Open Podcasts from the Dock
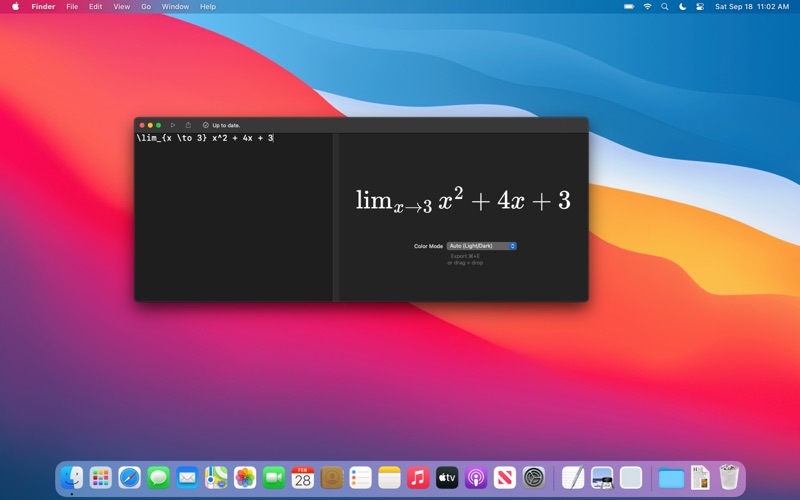The image size is (800, 500). [476, 478]
